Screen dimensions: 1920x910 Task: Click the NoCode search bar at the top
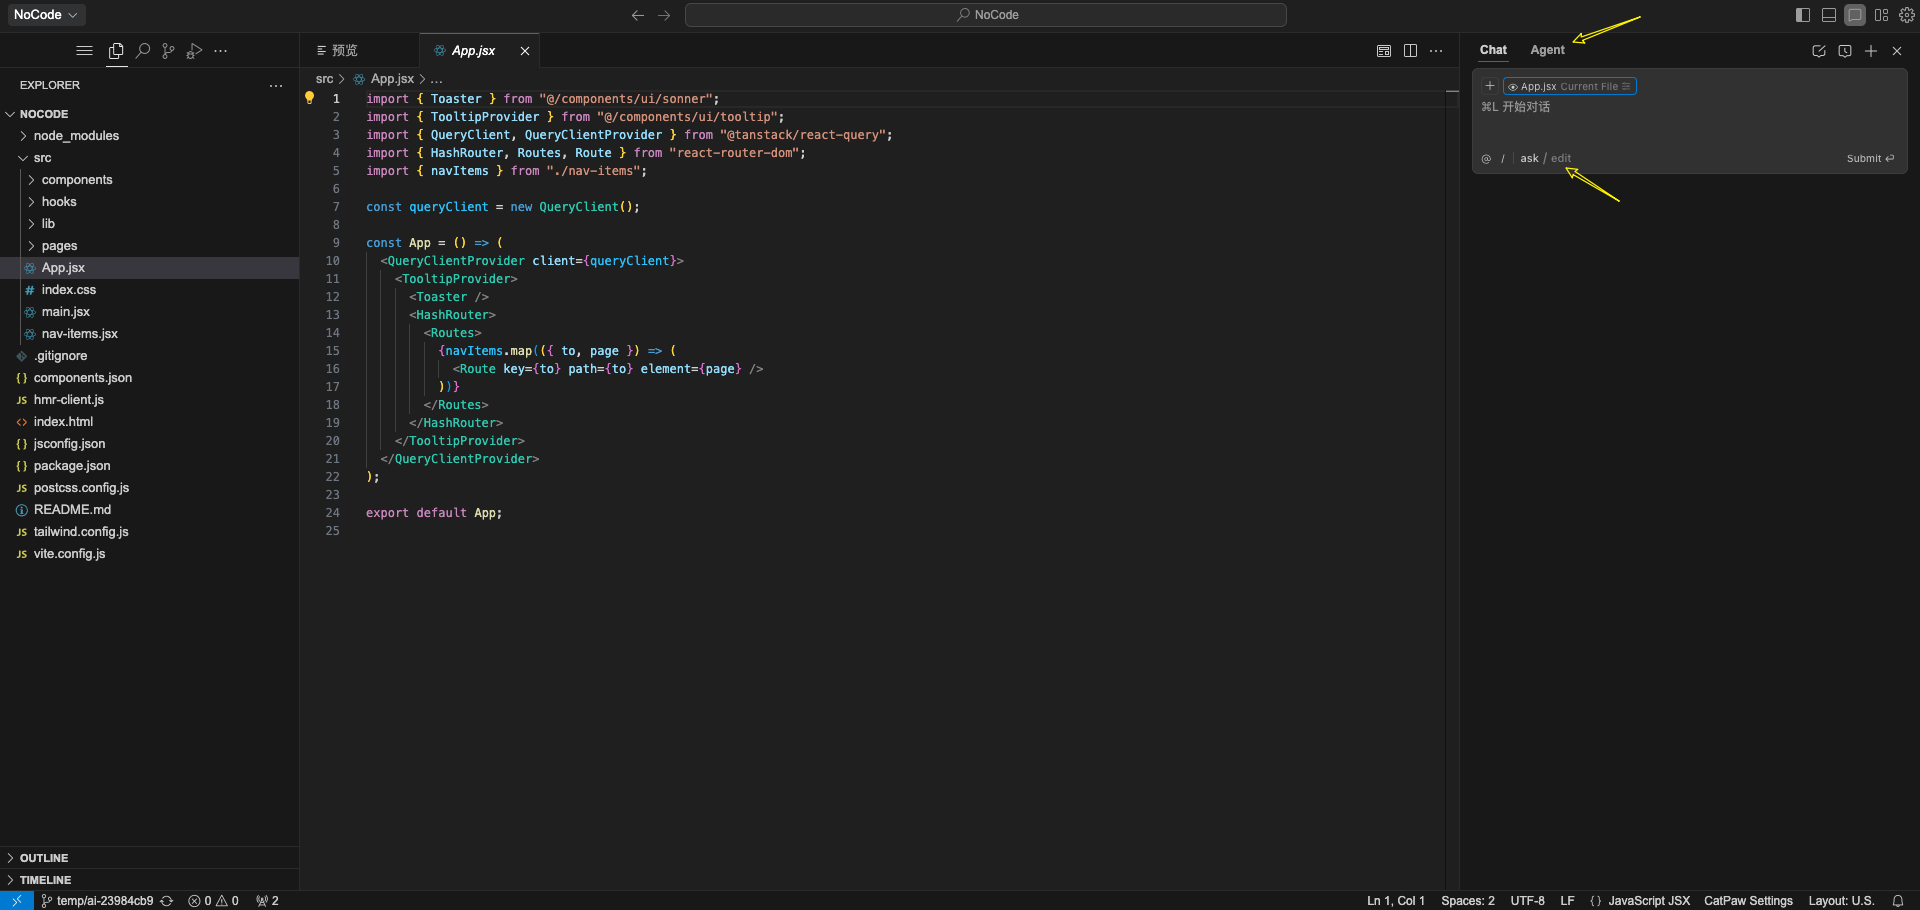click(987, 15)
